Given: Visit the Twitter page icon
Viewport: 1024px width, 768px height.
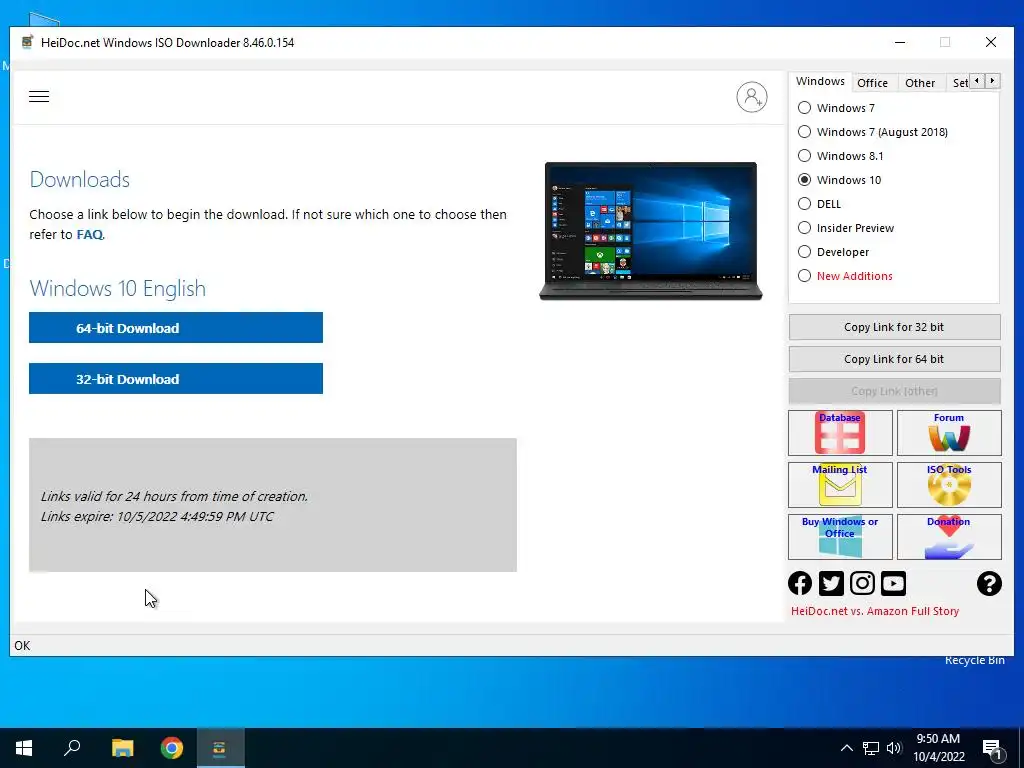Looking at the screenshot, I should (831, 583).
